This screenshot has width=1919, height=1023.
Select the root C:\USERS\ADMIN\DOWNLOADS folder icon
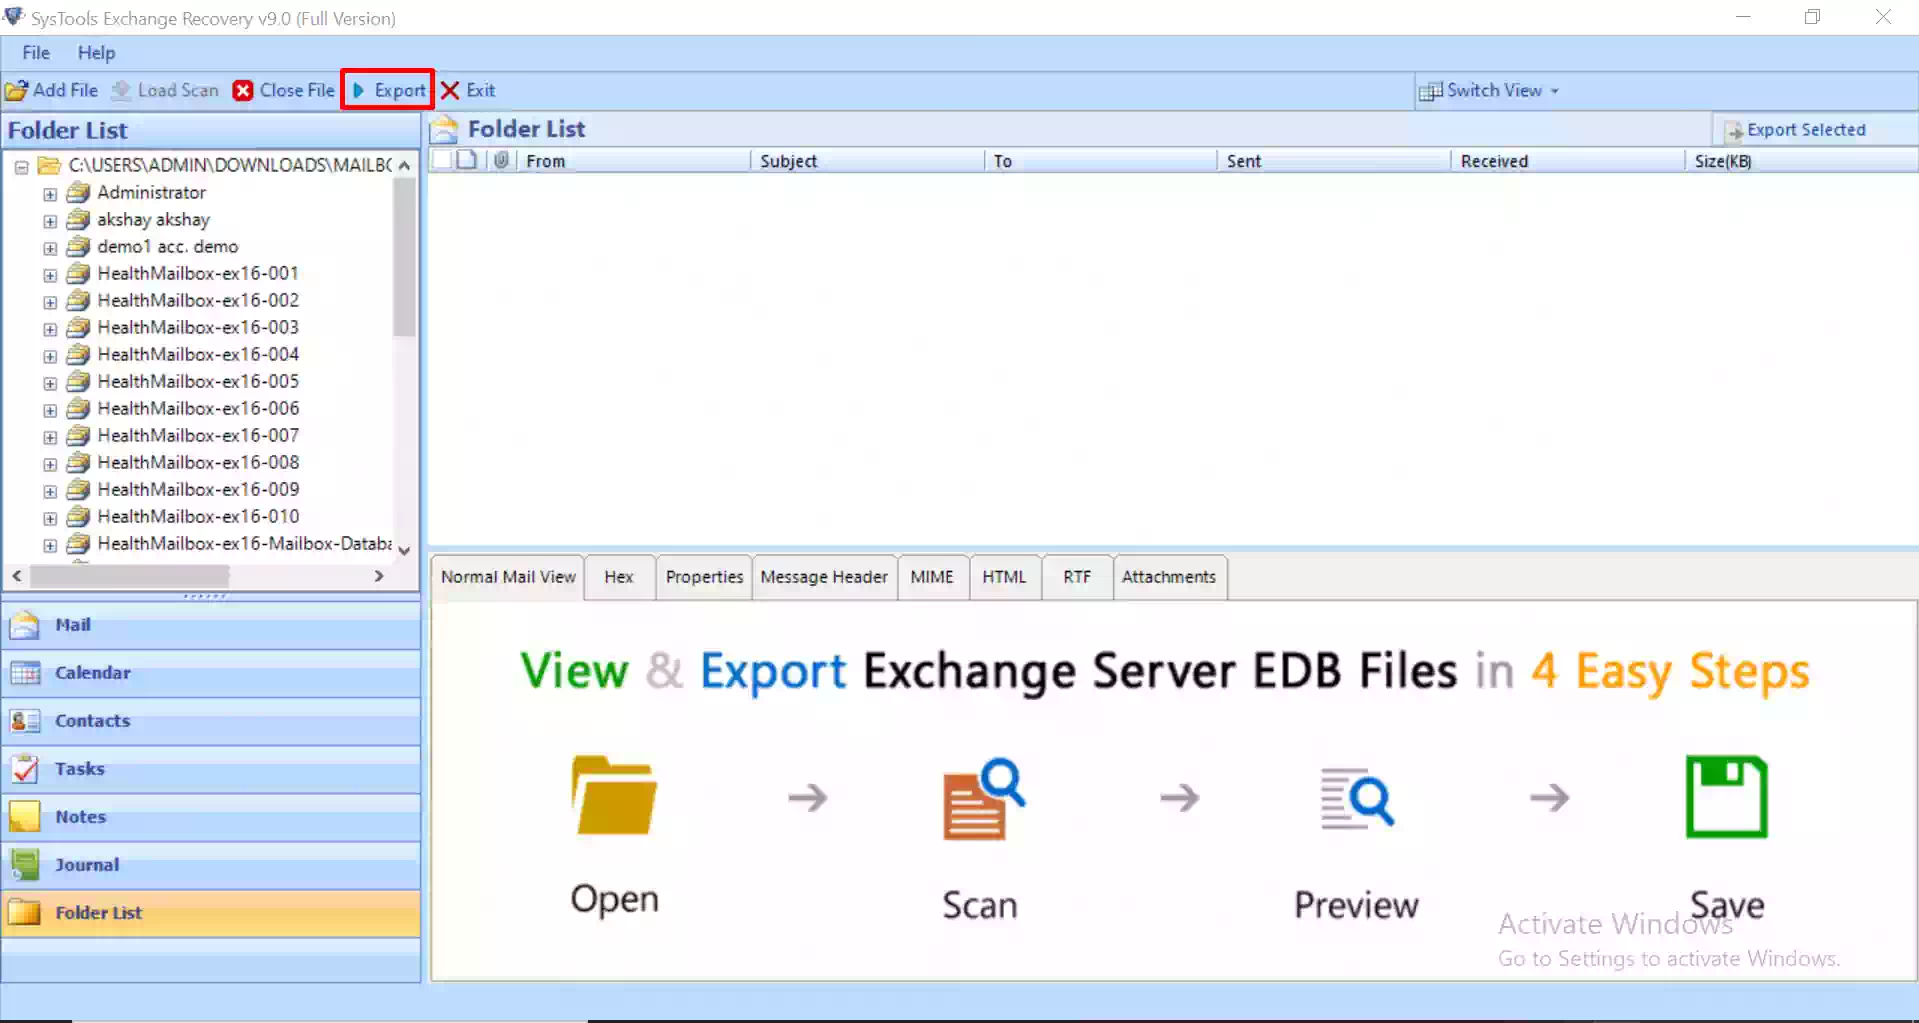pyautogui.click(x=49, y=165)
